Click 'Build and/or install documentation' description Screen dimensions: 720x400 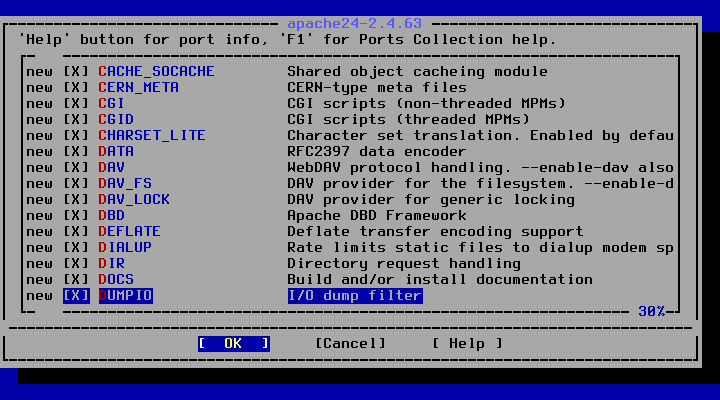click(440, 280)
